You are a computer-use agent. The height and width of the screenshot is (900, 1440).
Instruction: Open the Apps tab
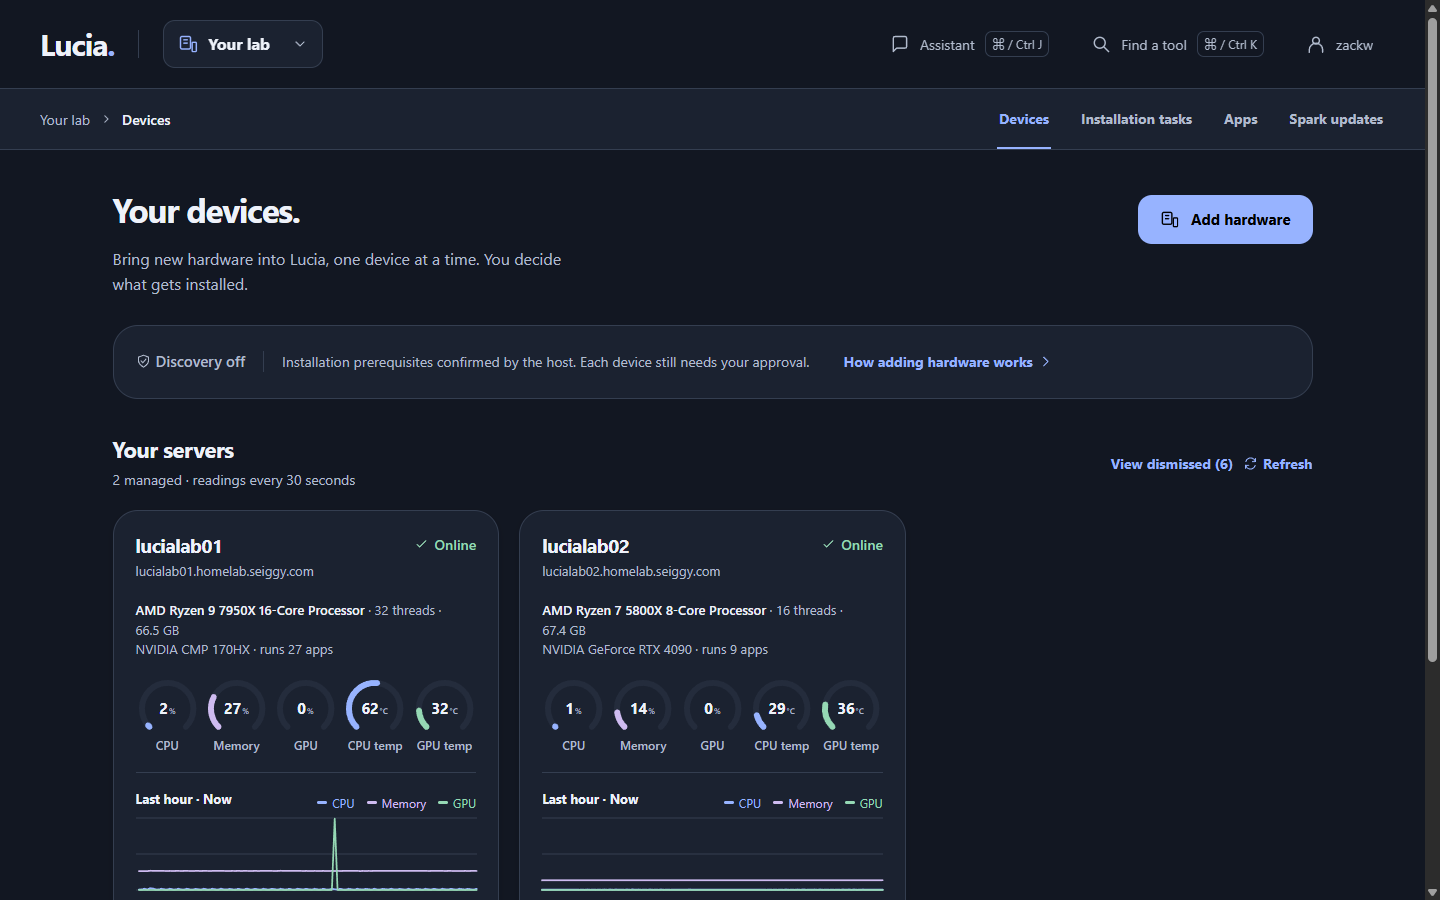click(1241, 119)
